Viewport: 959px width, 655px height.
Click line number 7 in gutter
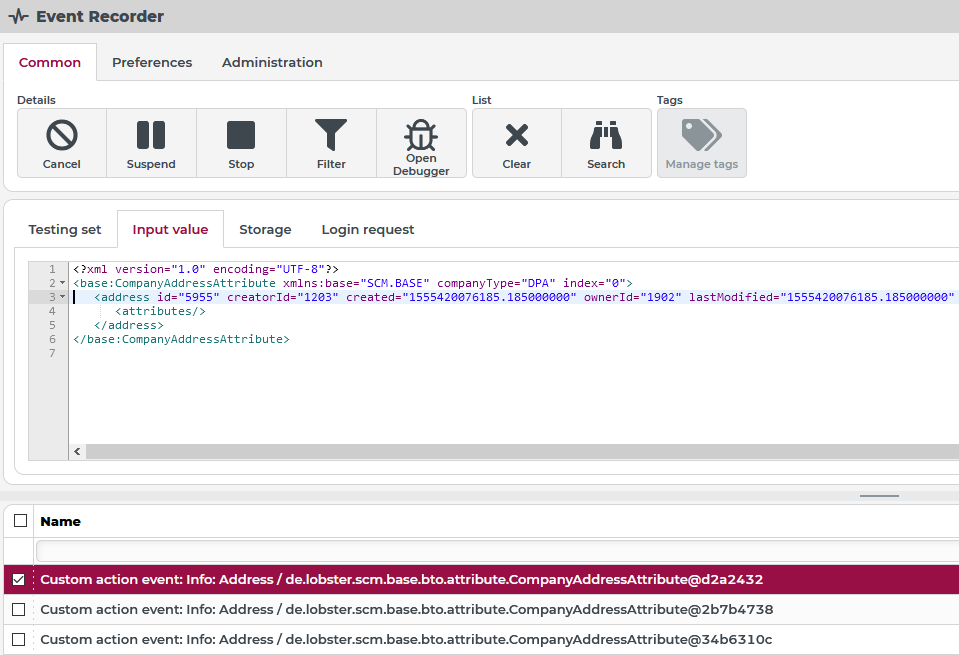tap(52, 353)
